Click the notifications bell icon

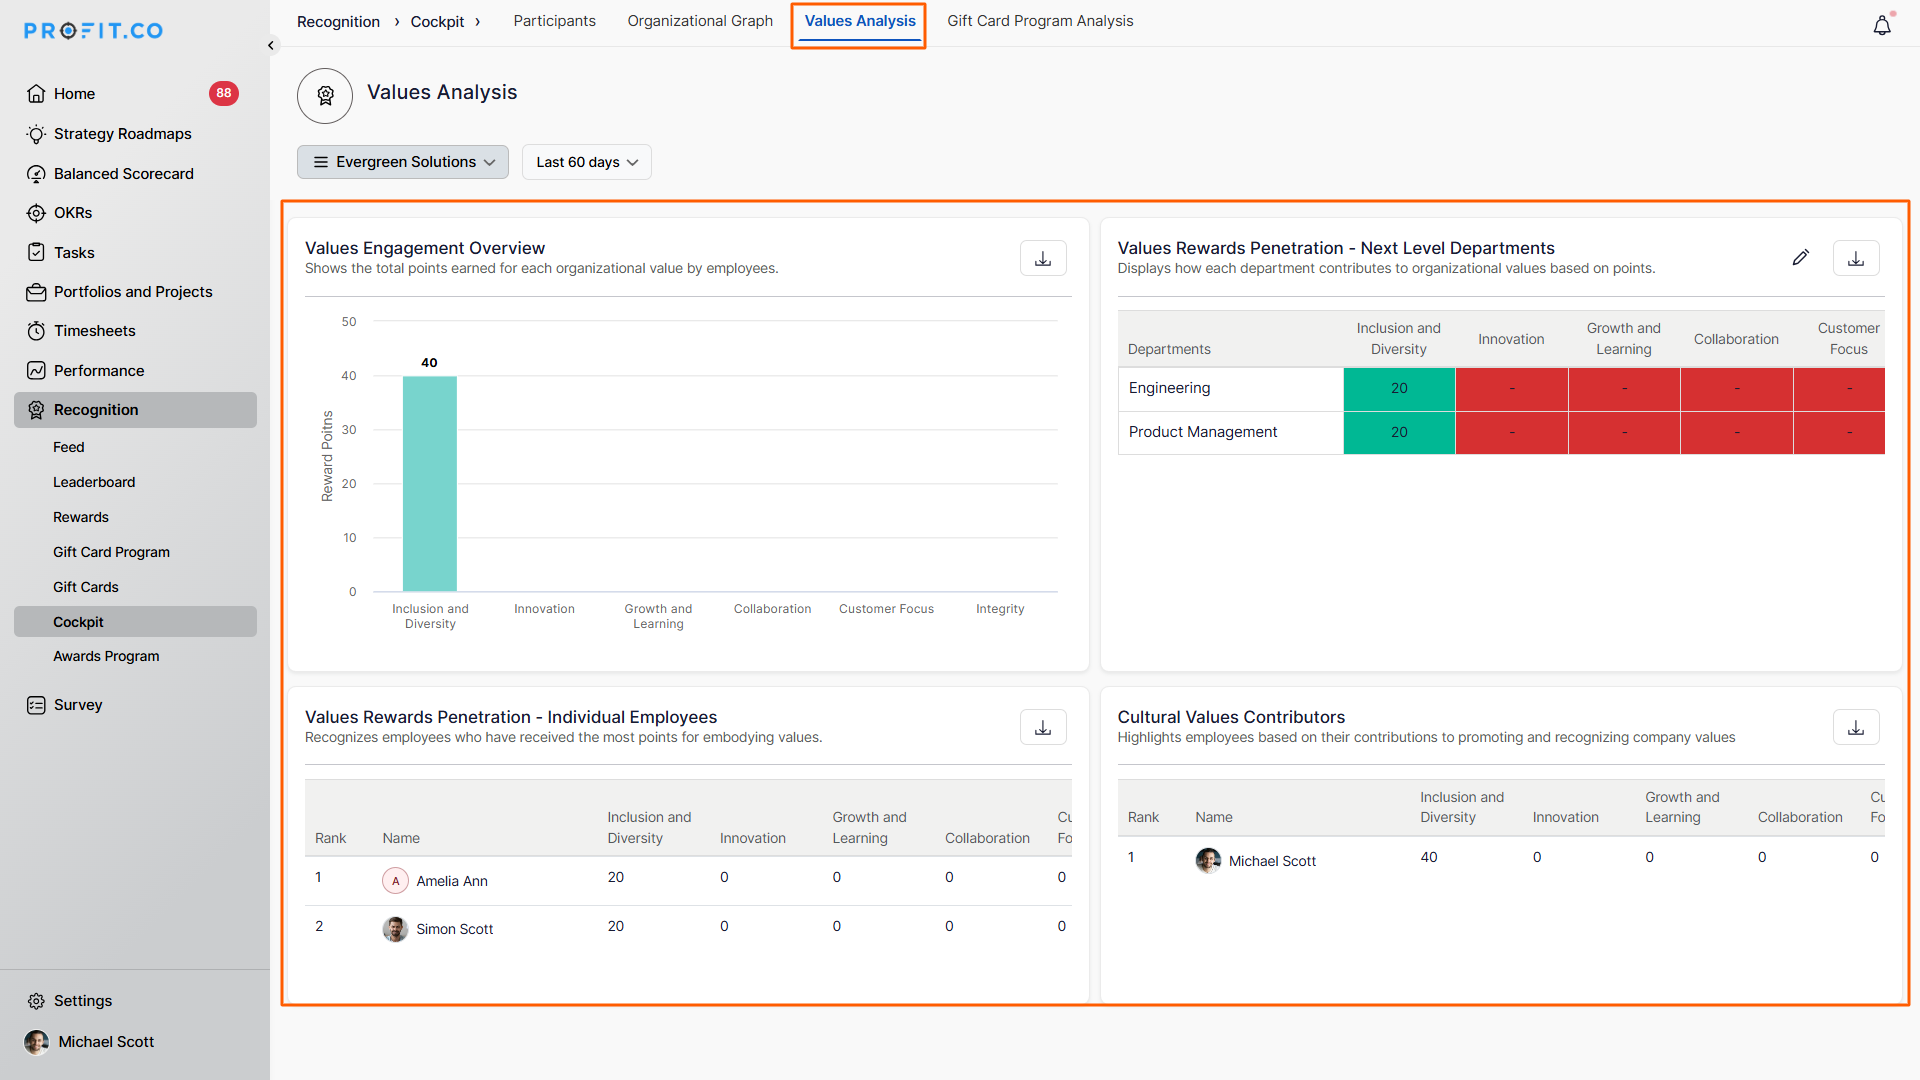1881,26
